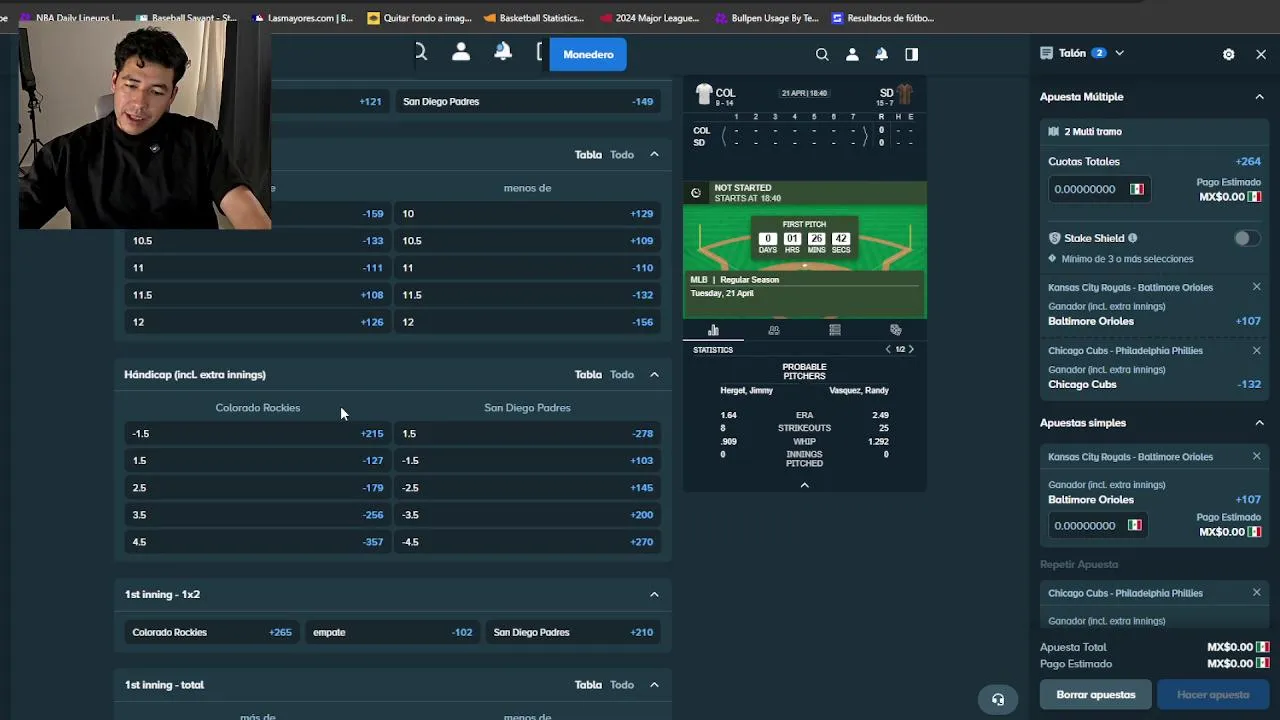Screen dimensions: 1280x720
Task: Open Resultados de fútbo... bookmark
Action: [x=882, y=18]
